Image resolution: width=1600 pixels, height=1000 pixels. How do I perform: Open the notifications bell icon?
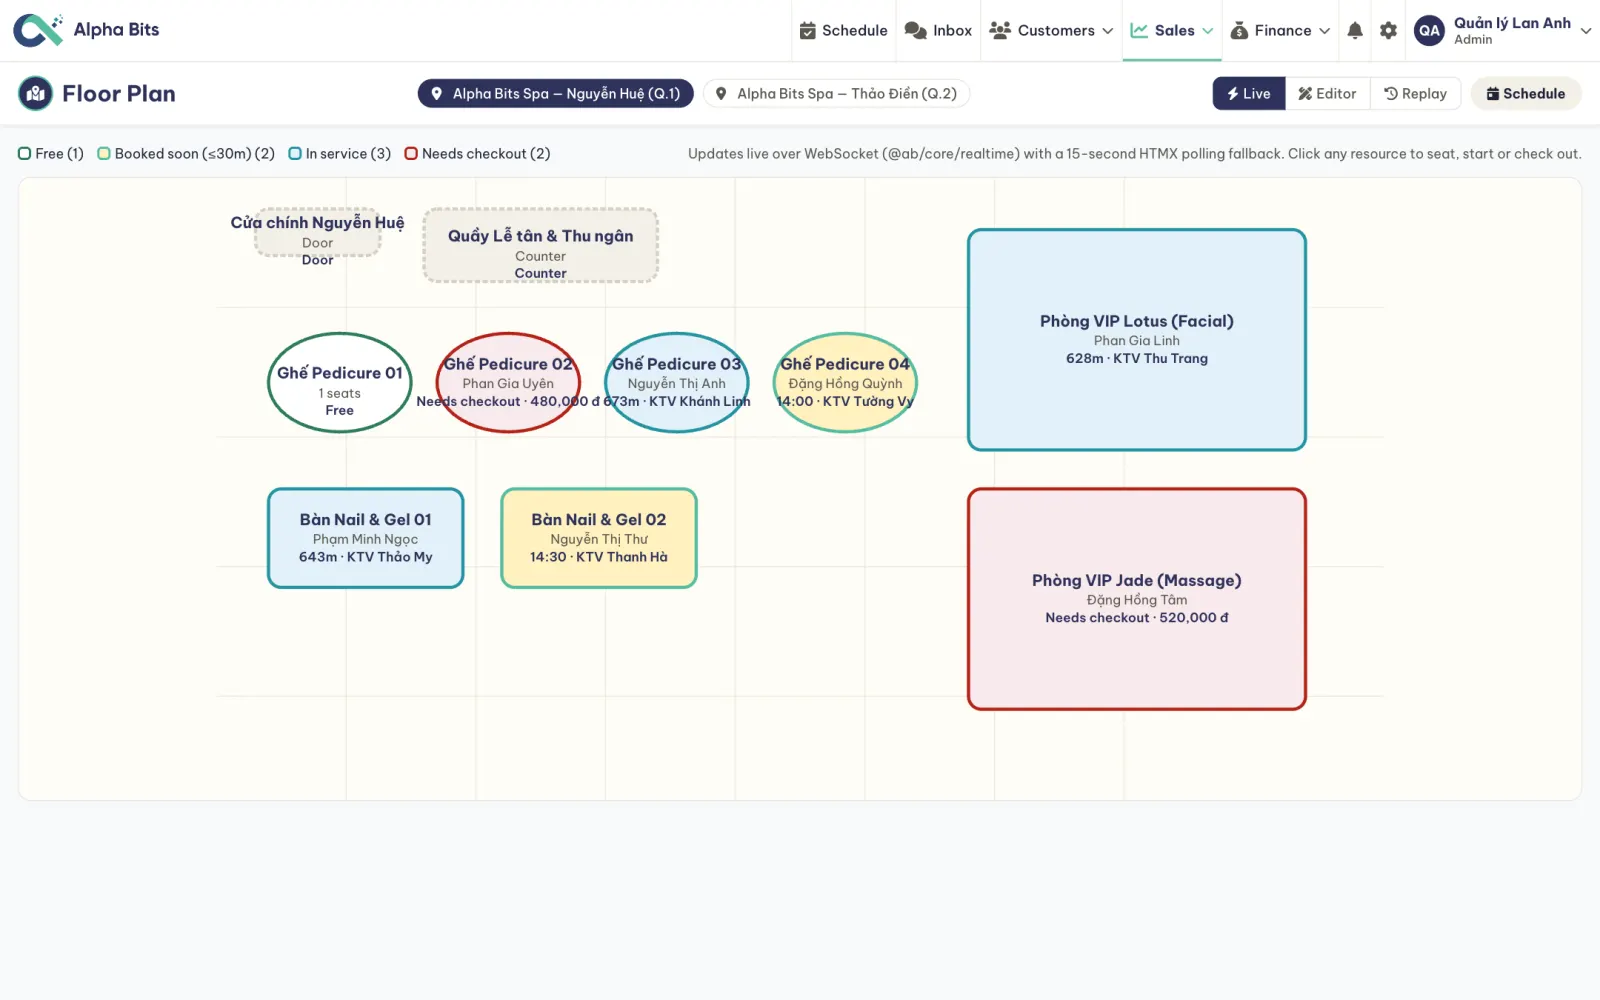(1355, 31)
